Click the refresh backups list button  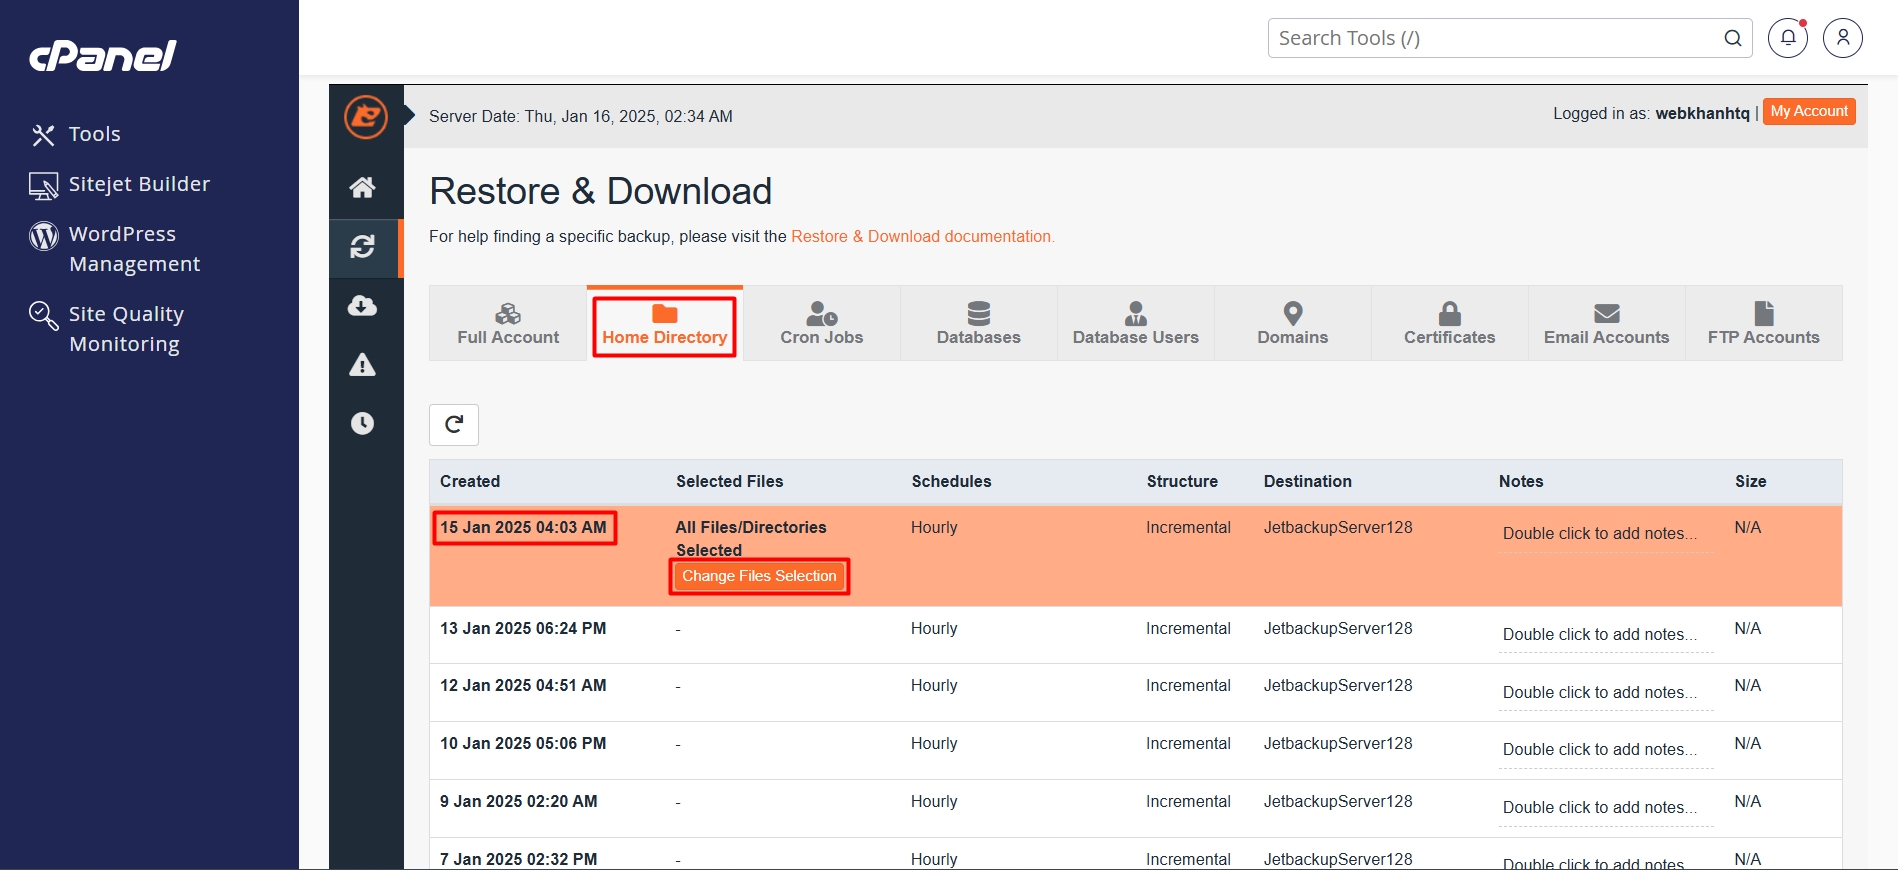454,425
